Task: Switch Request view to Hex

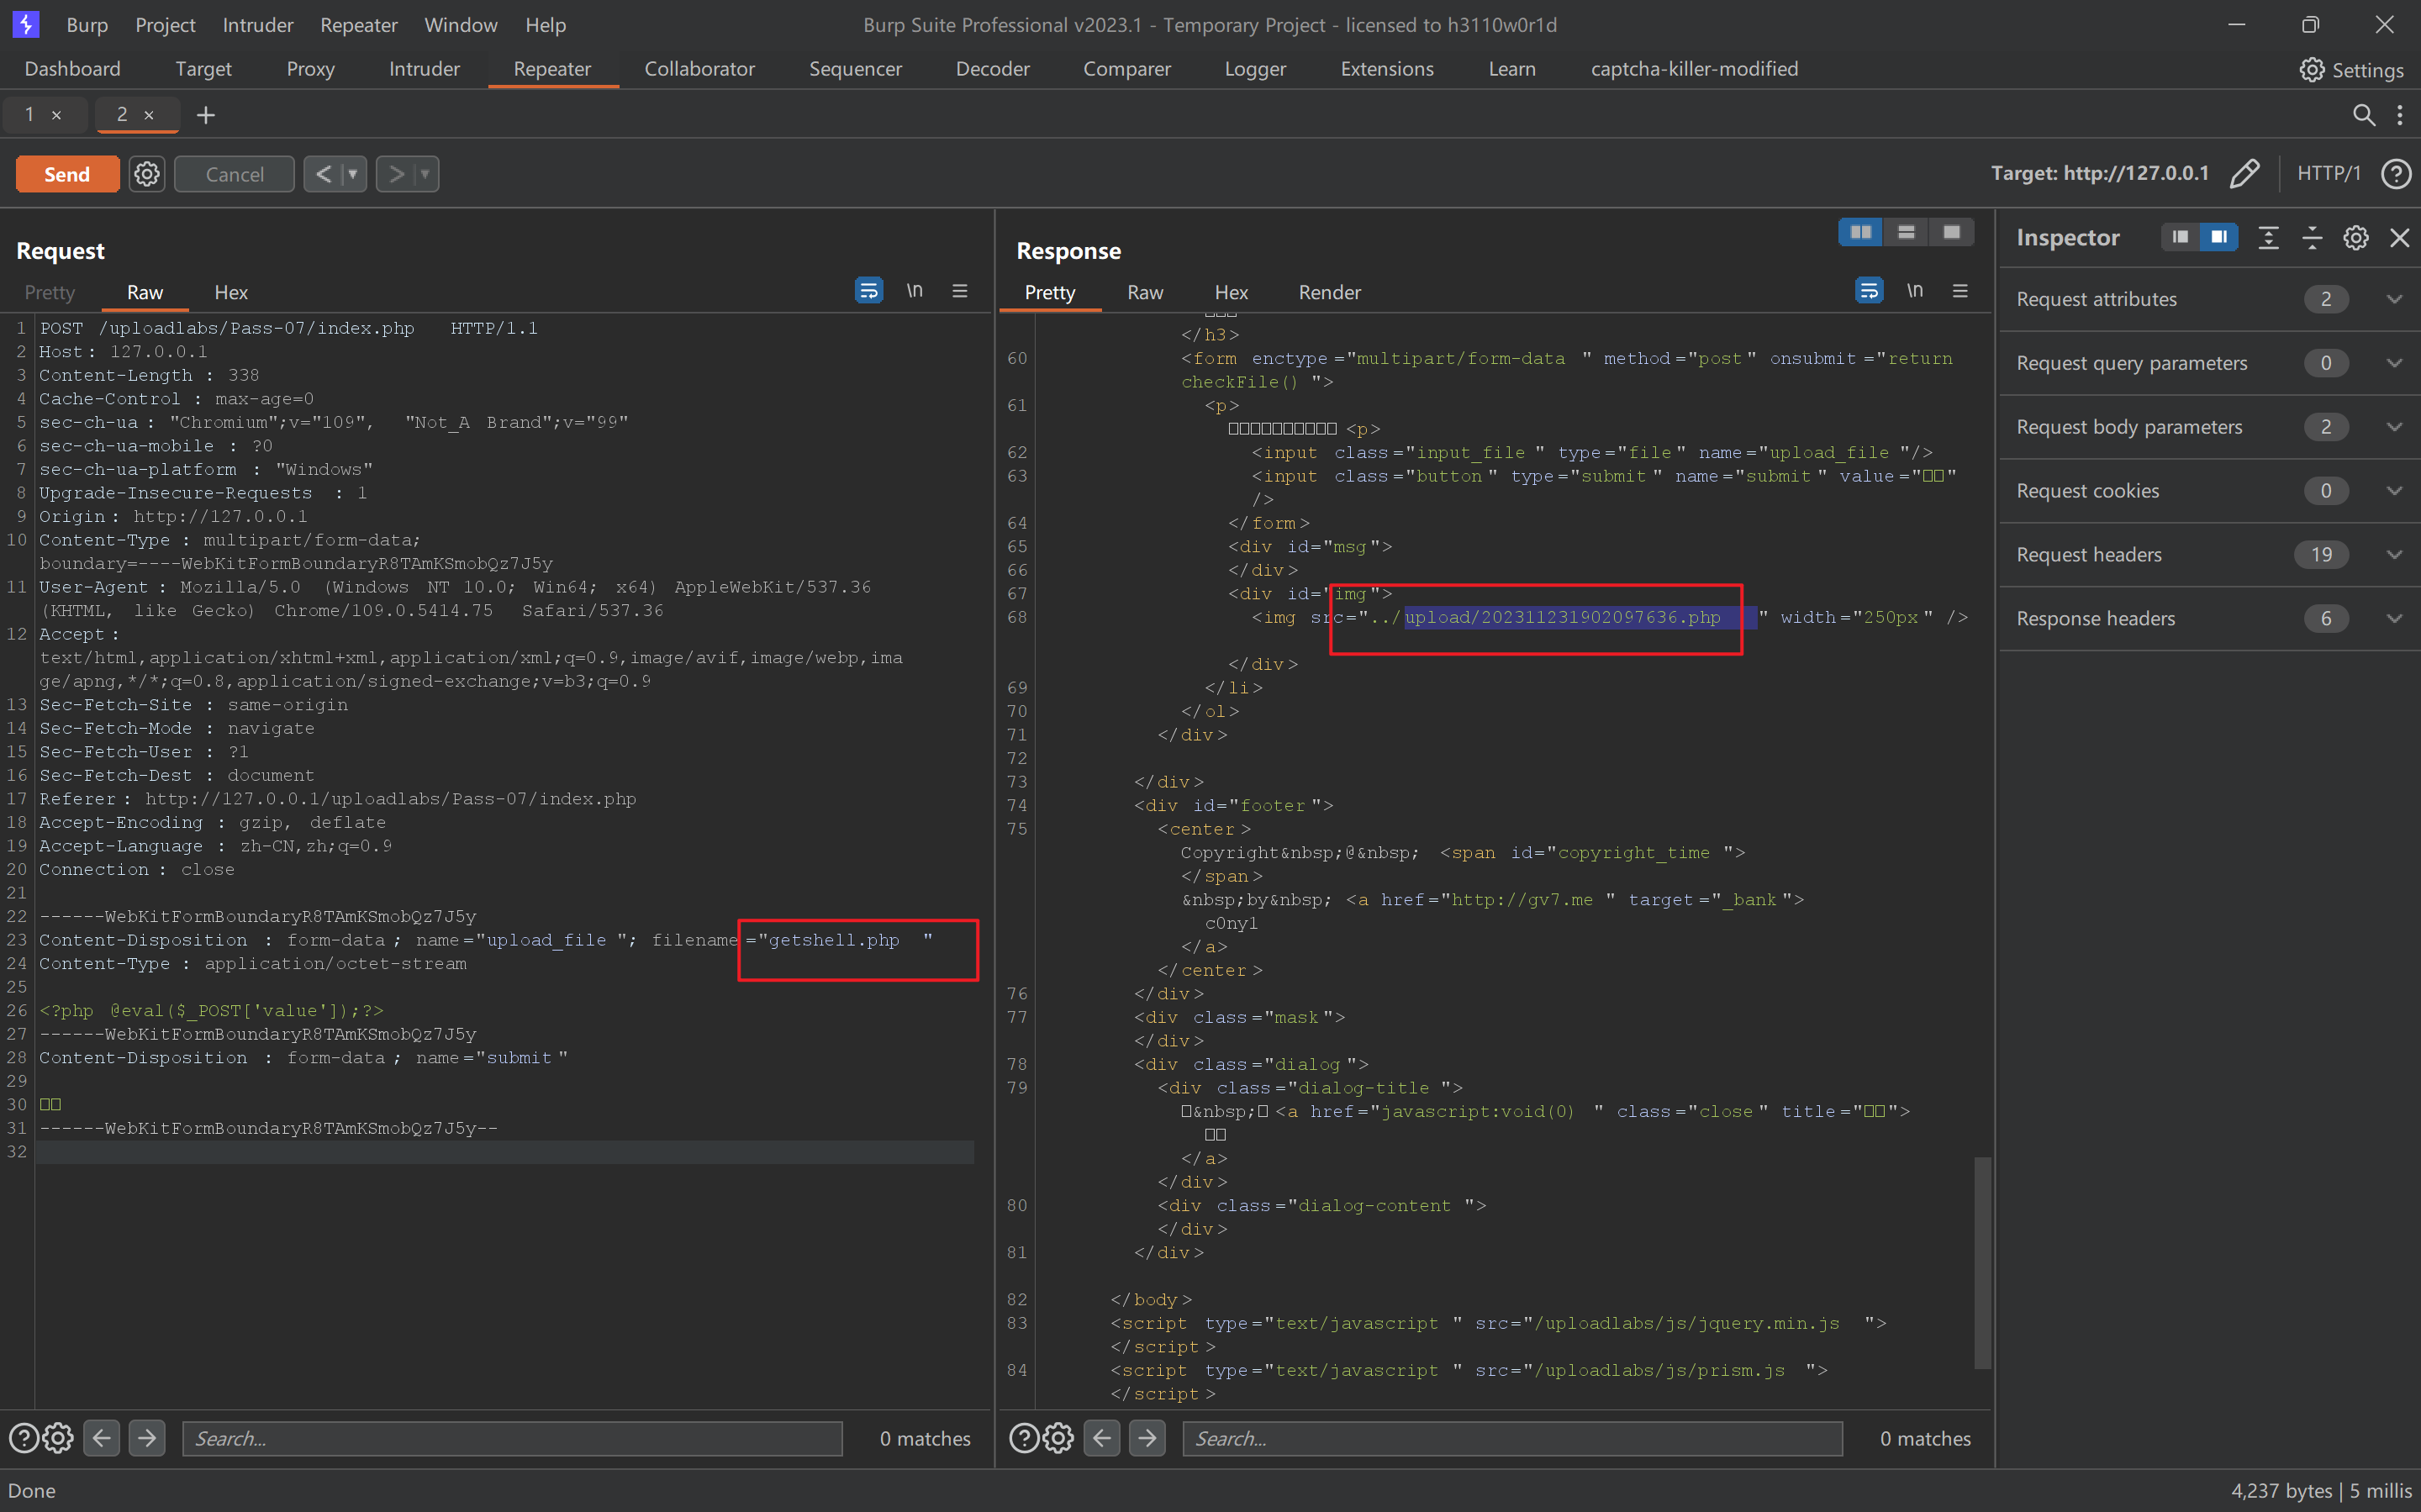Action: tap(231, 292)
